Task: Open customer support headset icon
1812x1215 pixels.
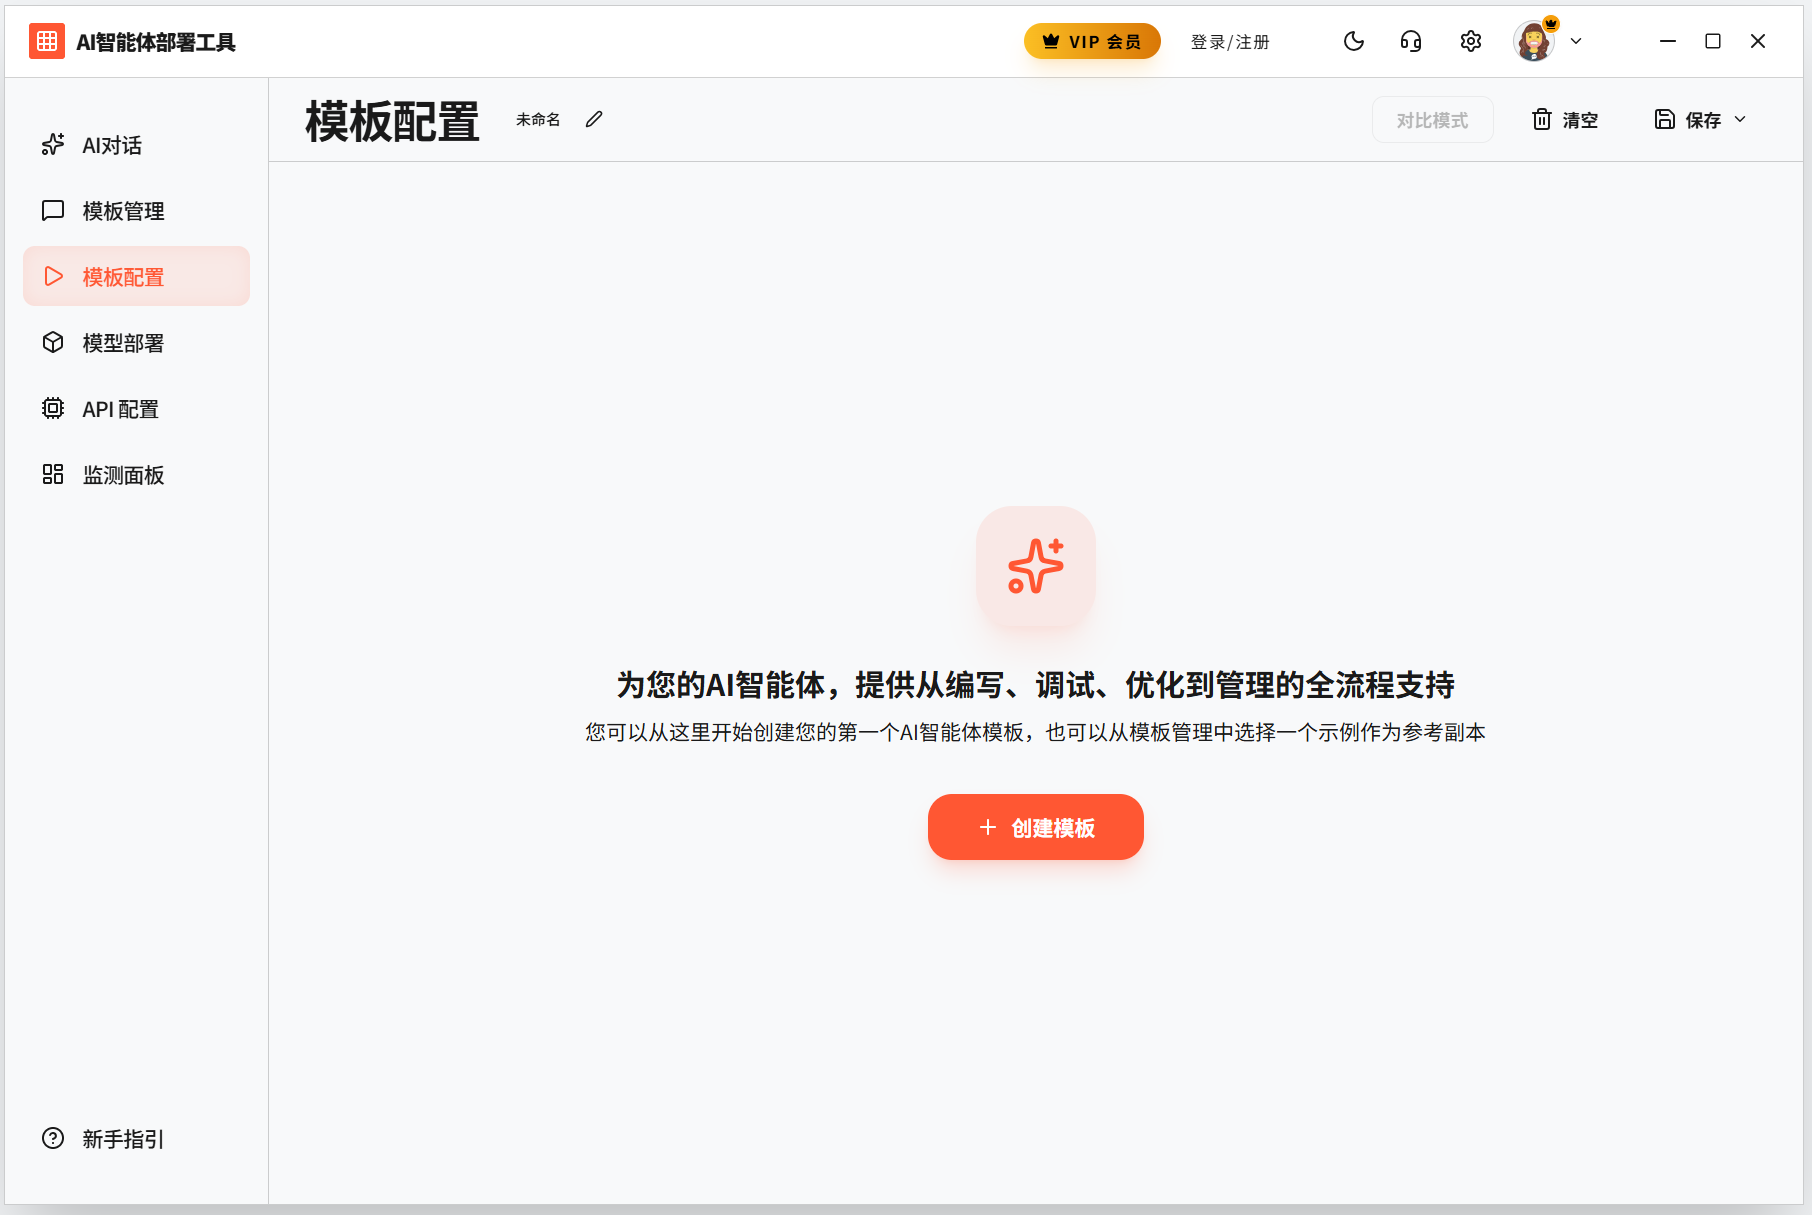Action: point(1411,41)
